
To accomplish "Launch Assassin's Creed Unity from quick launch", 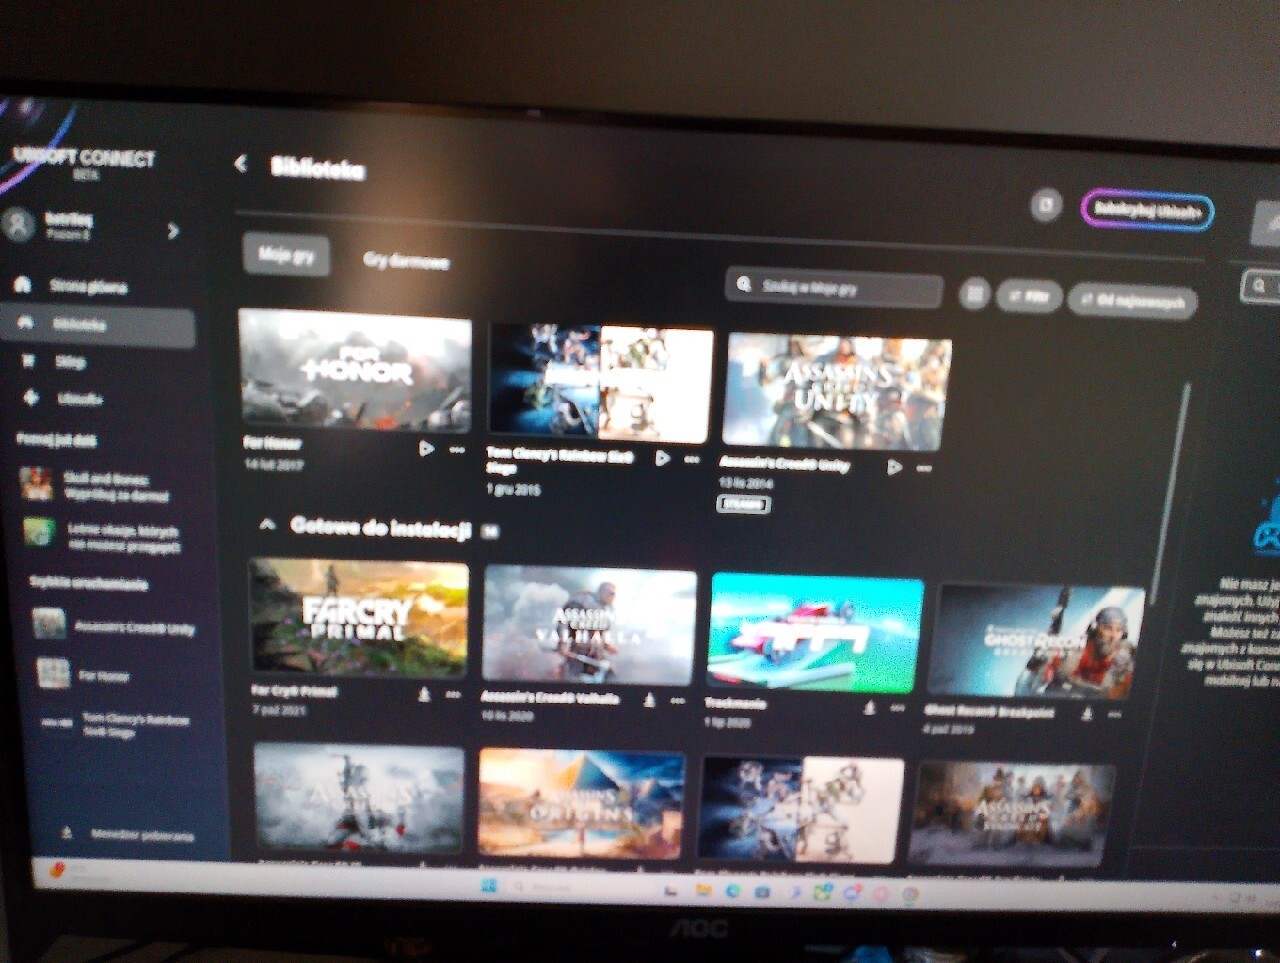I will point(113,627).
